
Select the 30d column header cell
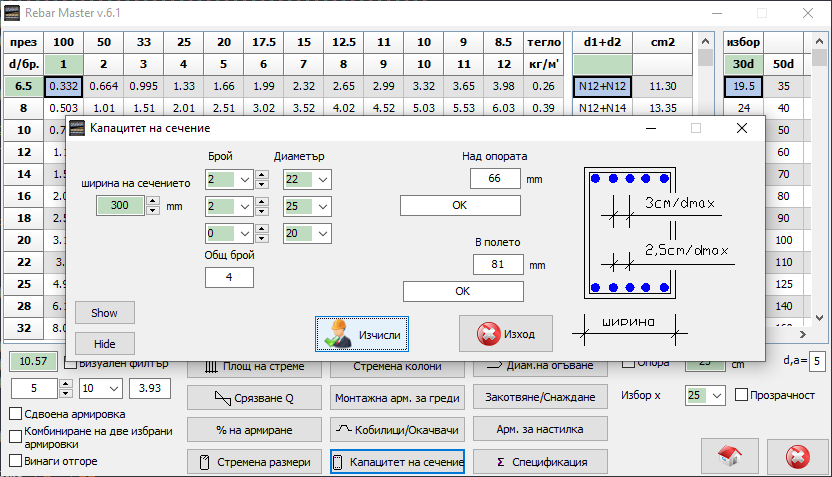point(744,64)
